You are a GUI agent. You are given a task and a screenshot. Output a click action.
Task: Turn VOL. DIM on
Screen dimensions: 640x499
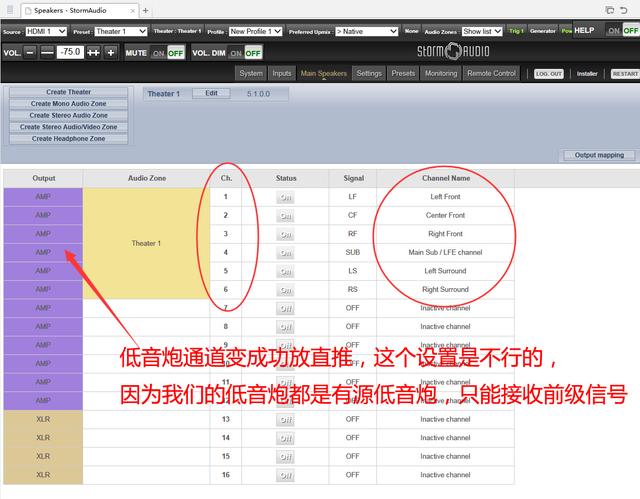tap(236, 53)
